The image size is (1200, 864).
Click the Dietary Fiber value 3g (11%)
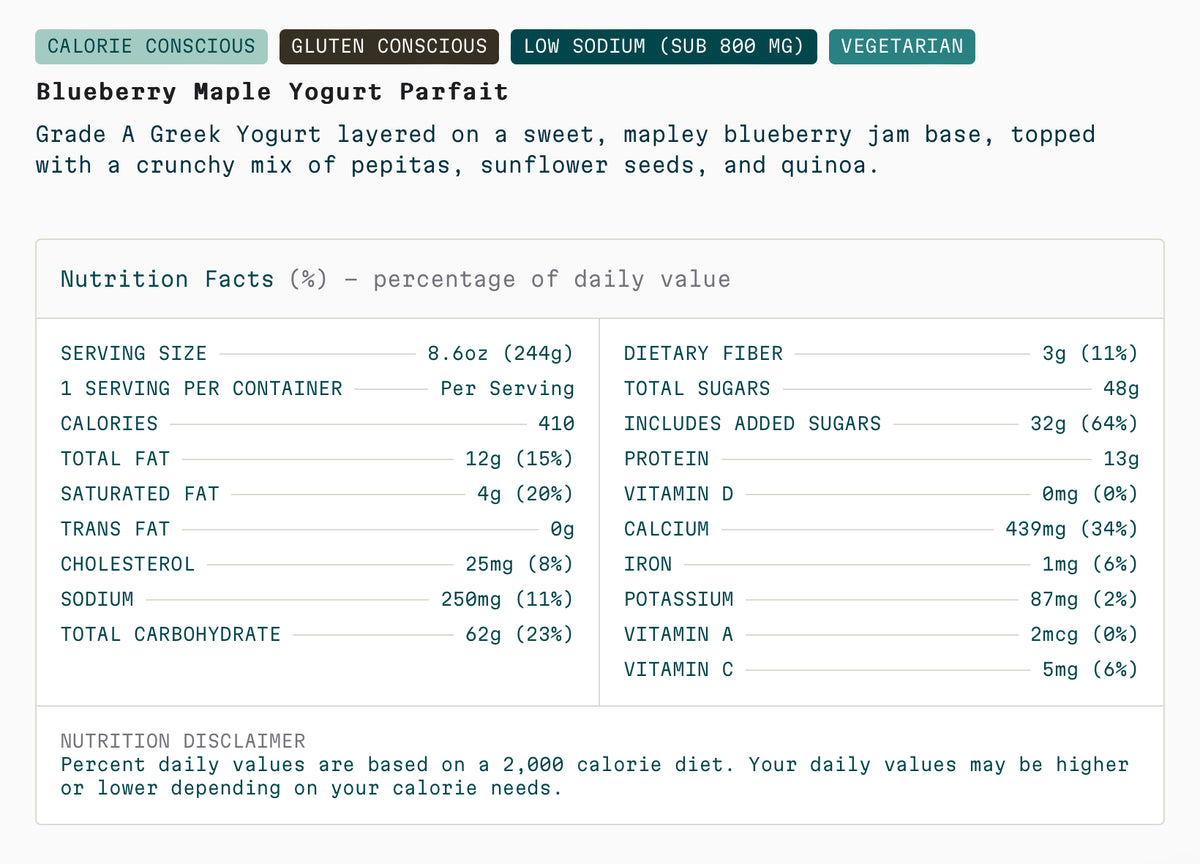click(x=1090, y=353)
